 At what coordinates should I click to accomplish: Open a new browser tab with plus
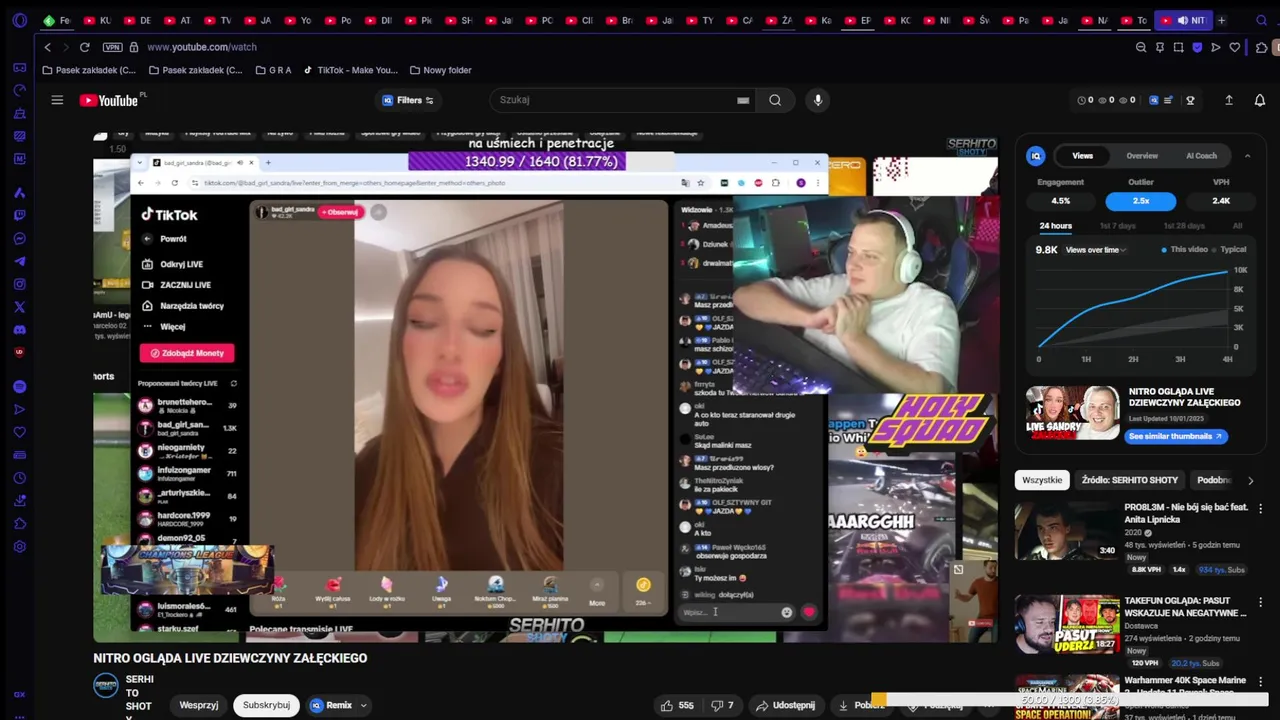[1221, 20]
